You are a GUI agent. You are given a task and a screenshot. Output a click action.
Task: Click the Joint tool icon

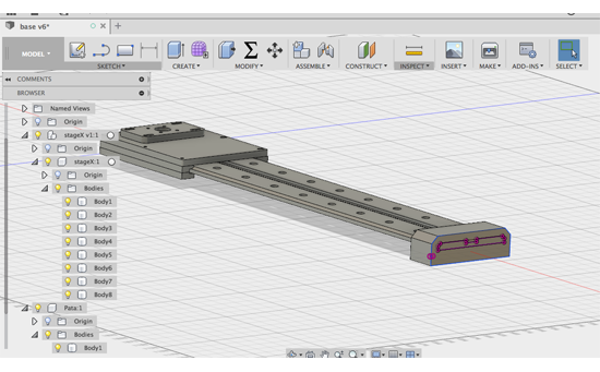click(x=326, y=50)
